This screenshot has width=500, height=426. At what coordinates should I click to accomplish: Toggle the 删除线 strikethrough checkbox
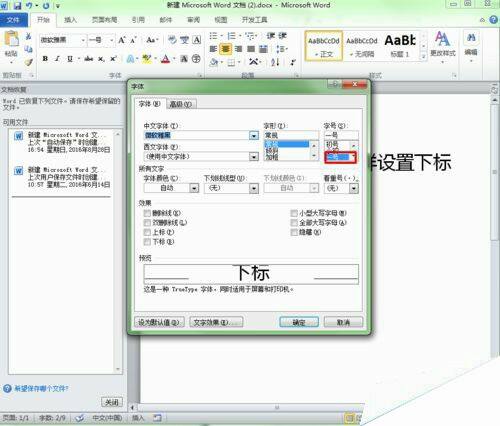(147, 213)
